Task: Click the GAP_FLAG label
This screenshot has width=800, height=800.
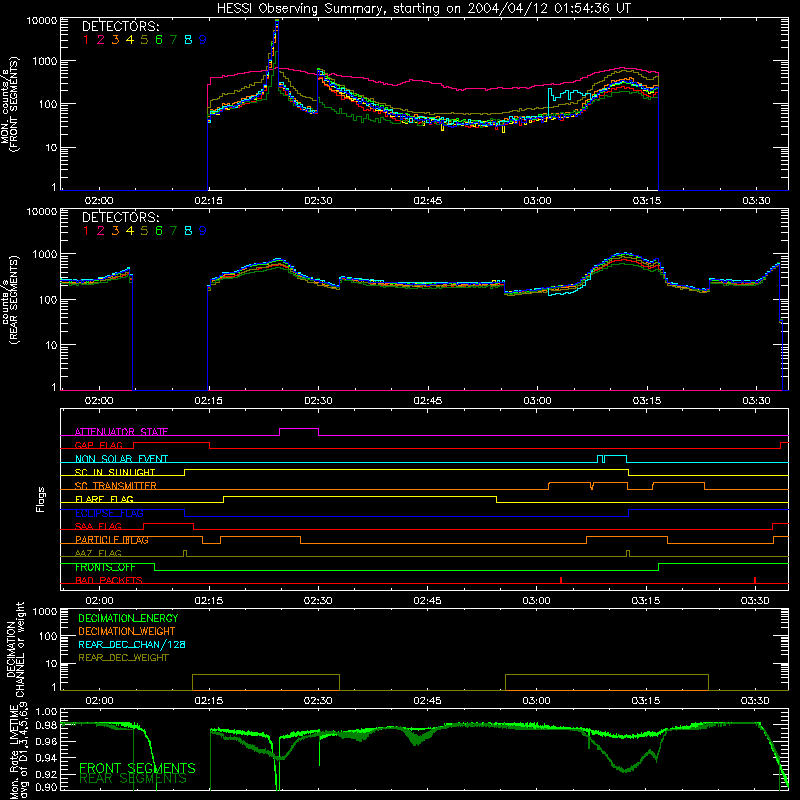Action: 98,445
